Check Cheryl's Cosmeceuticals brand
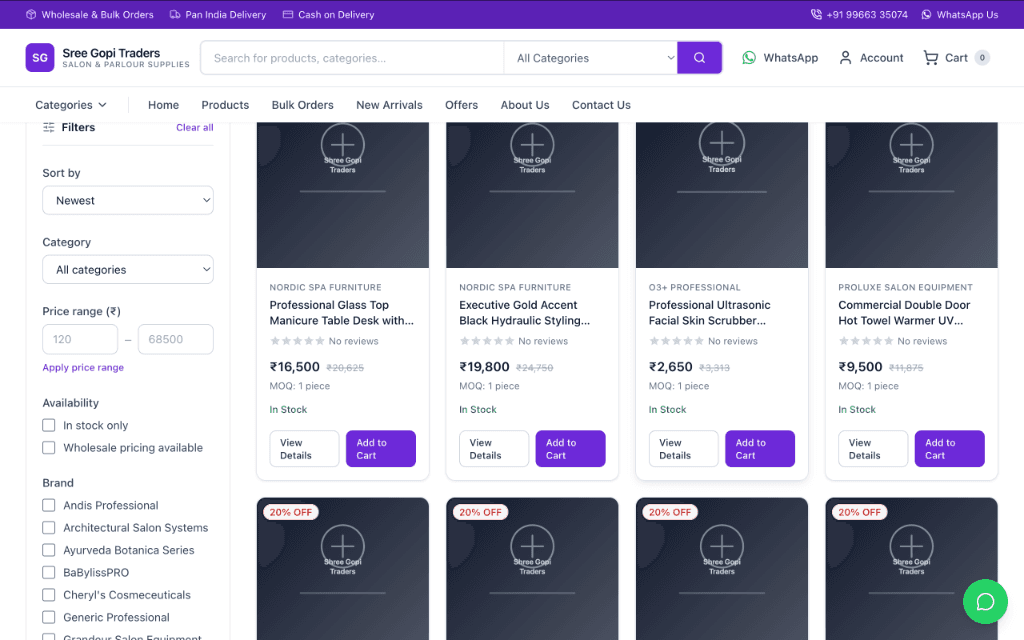Screen dimensions: 1024x640 pos(48,594)
